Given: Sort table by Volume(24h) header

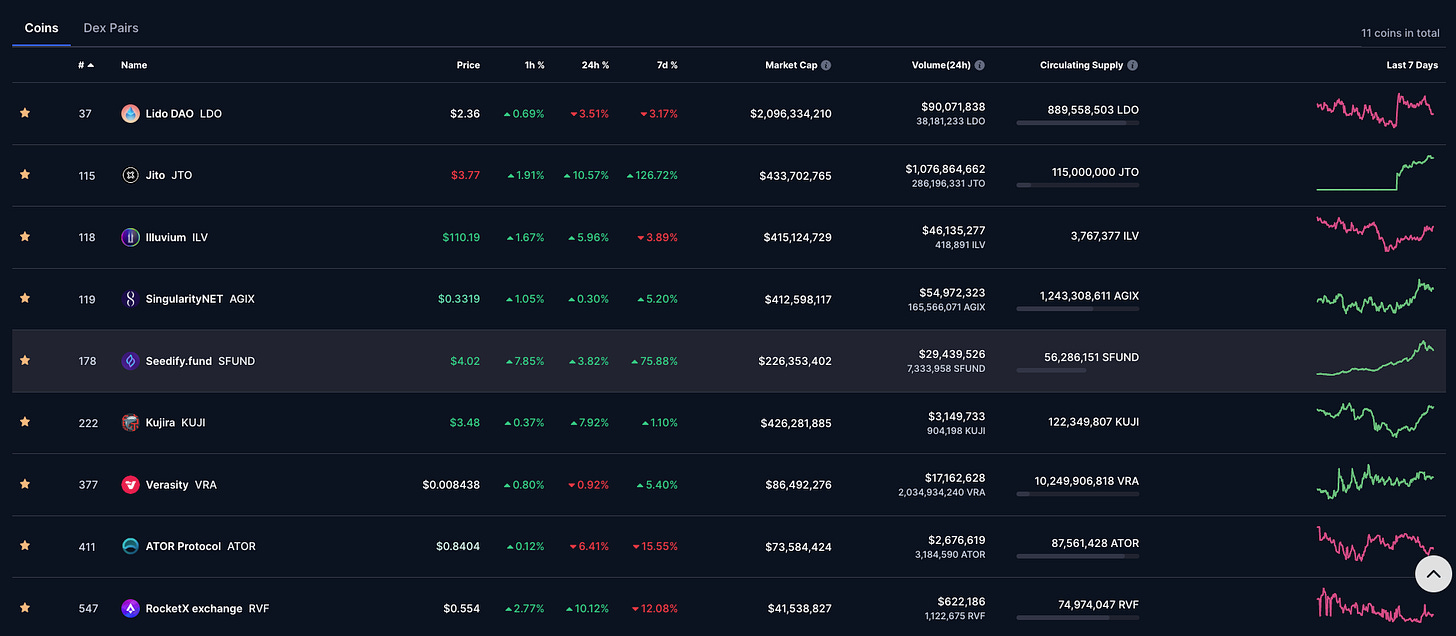Looking at the screenshot, I should coord(941,65).
